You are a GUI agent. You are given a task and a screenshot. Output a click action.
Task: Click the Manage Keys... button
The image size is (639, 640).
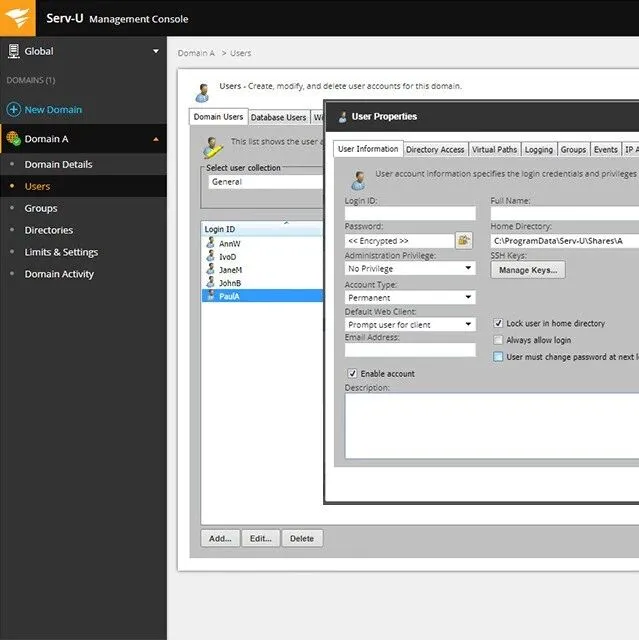tap(528, 270)
